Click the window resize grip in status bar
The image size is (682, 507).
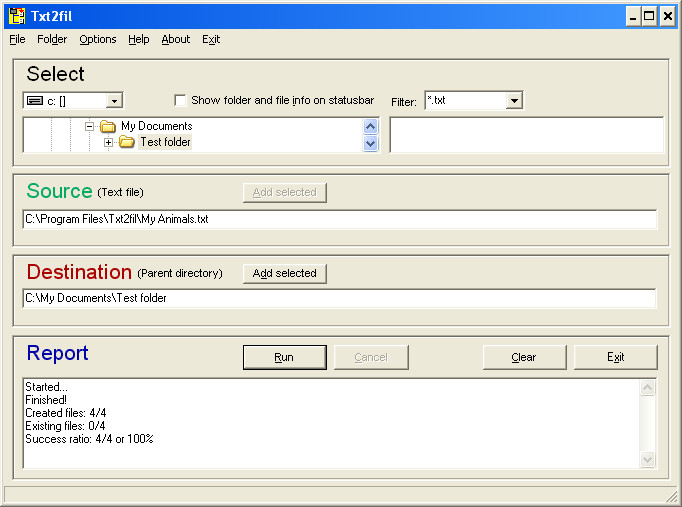tap(671, 496)
